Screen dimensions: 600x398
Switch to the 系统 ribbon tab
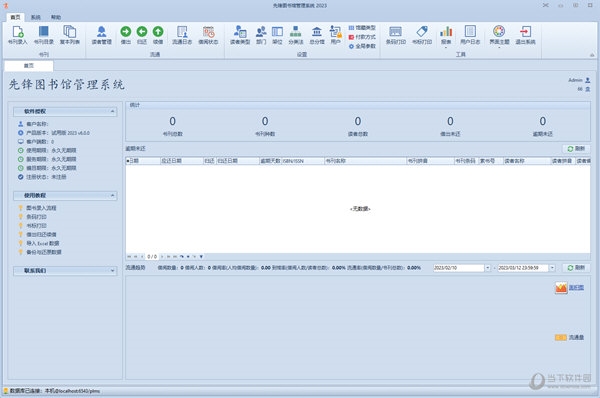click(x=36, y=17)
